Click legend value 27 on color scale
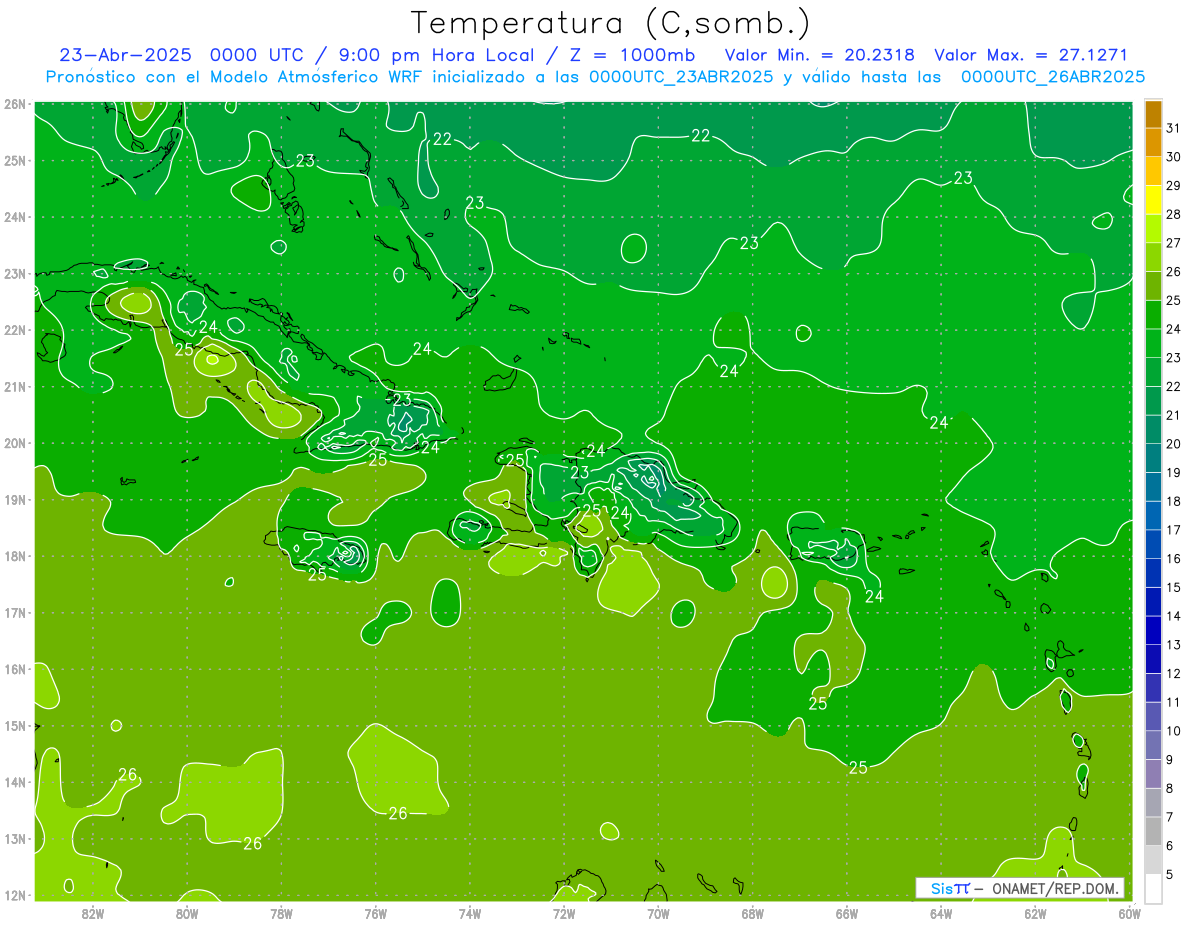This screenshot has width=1200, height=927. pos(1174,242)
